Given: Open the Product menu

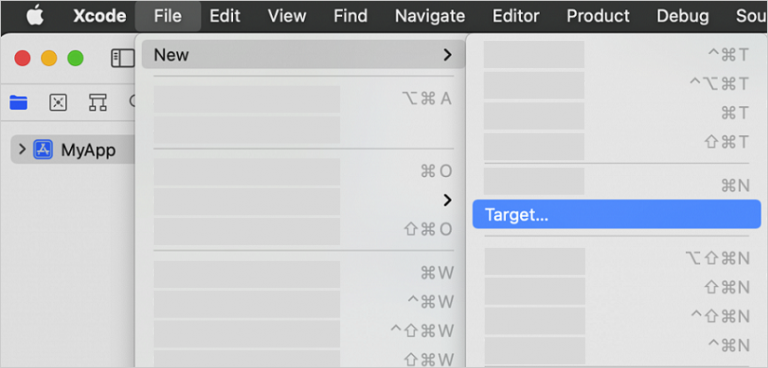Looking at the screenshot, I should click(598, 16).
